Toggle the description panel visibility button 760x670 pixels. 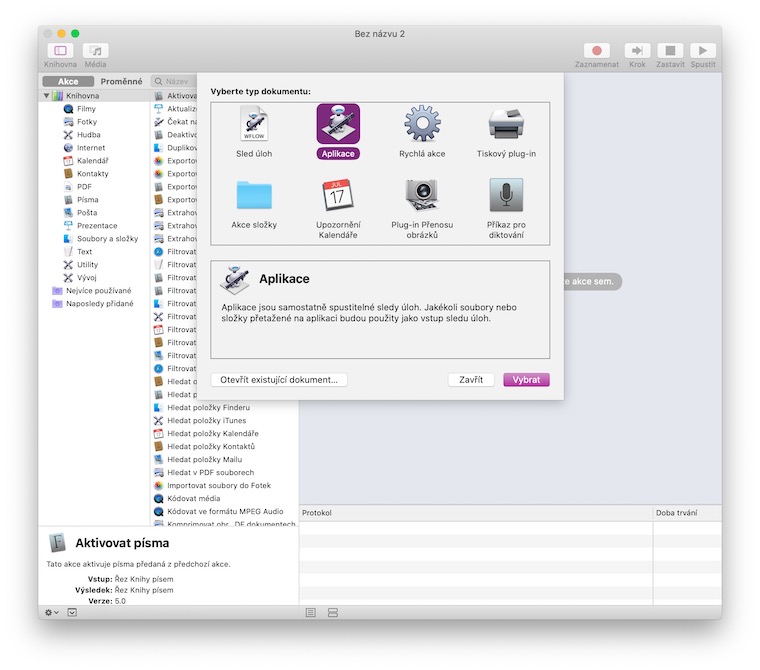tap(72, 613)
